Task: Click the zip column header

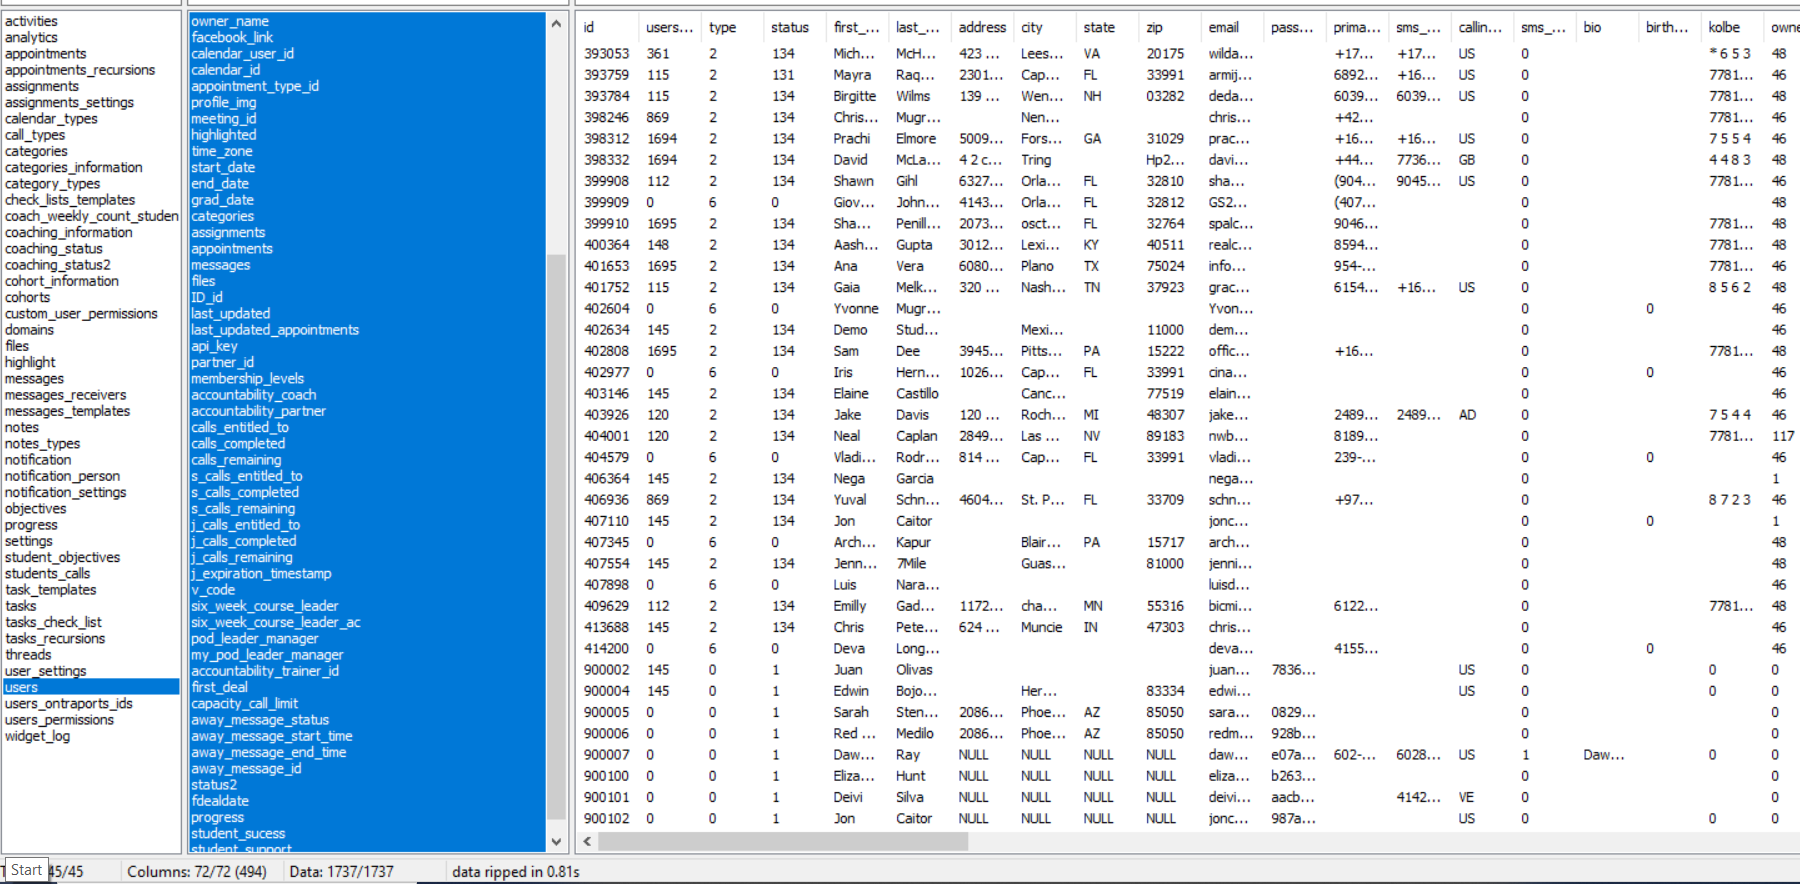Action: click(x=1155, y=27)
